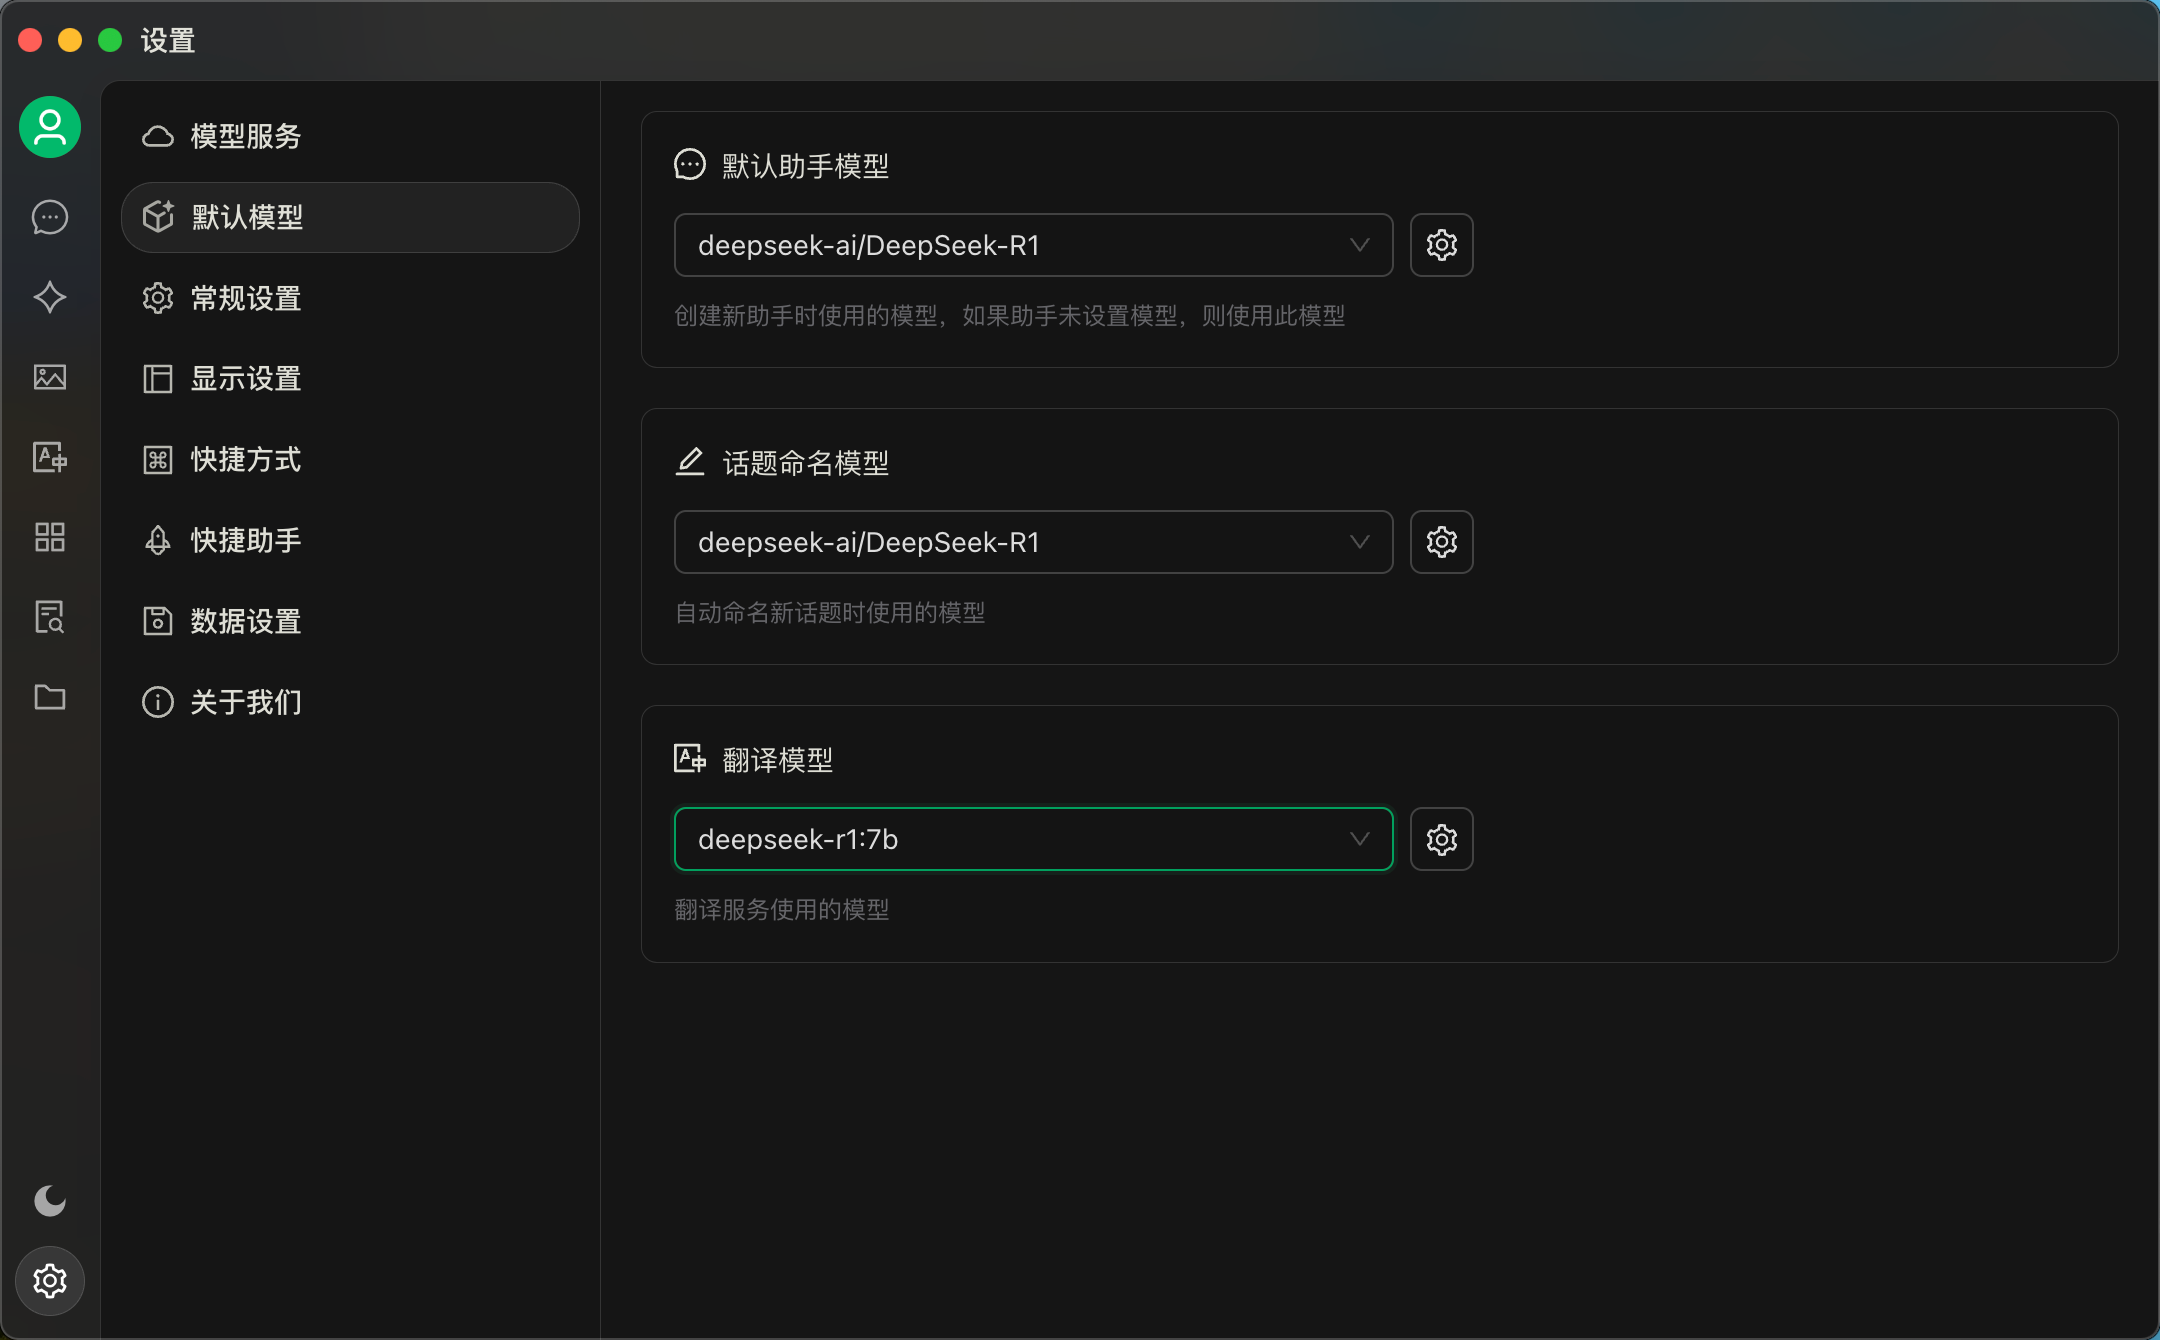
Task: Toggle dark mode moon icon
Action: tap(50, 1200)
